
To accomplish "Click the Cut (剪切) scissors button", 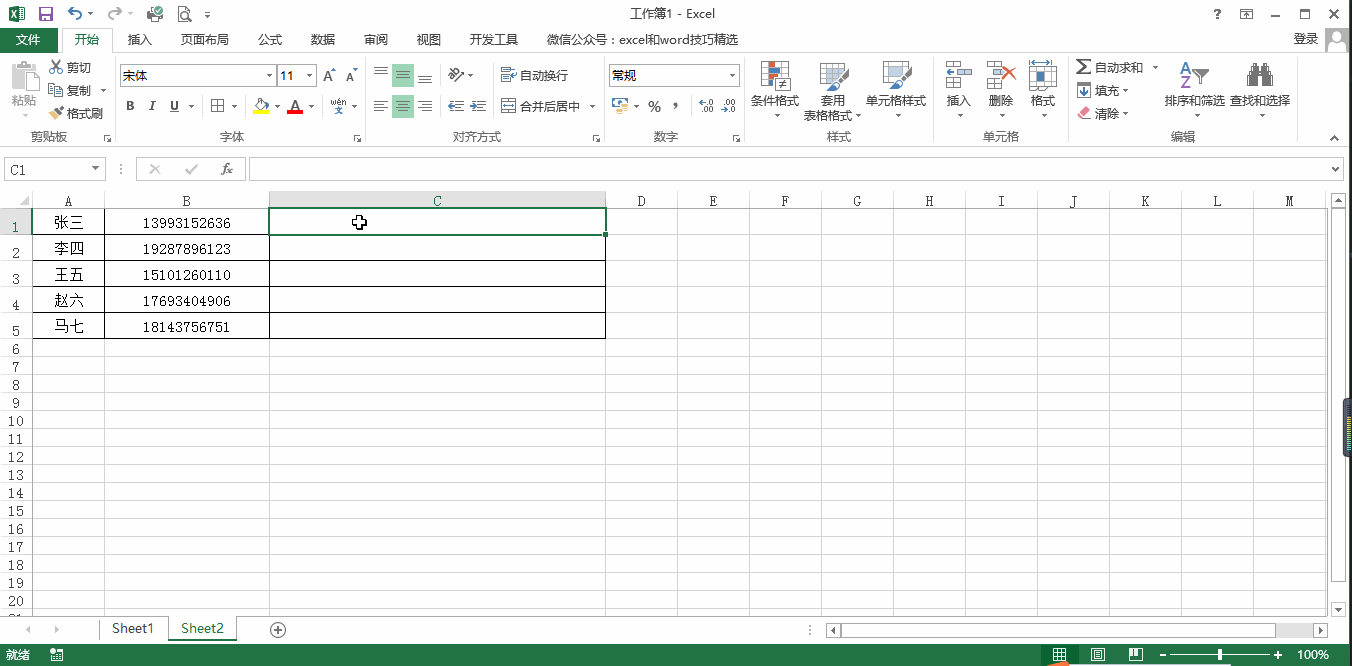I will click(70, 67).
